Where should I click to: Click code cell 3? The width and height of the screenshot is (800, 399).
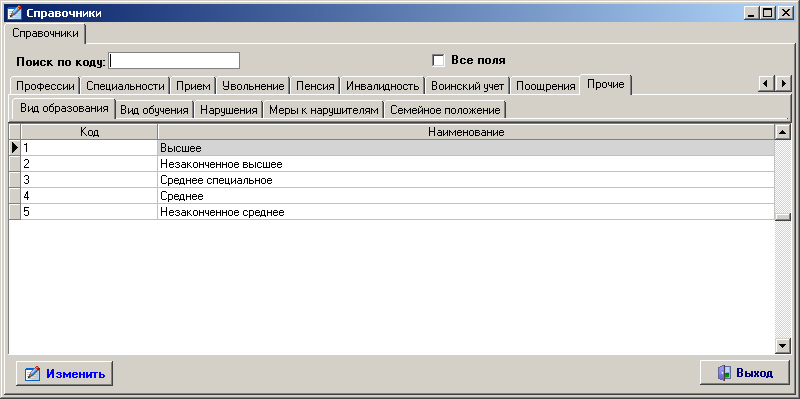pyautogui.click(x=89, y=180)
